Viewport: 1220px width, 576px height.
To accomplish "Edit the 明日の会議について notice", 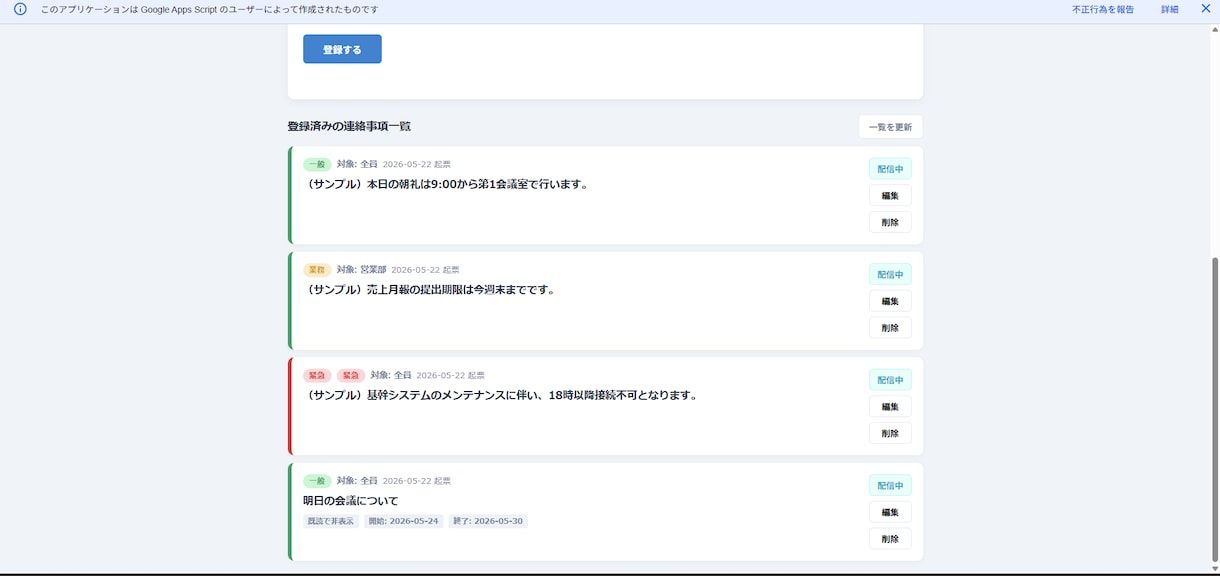I will pos(890,512).
